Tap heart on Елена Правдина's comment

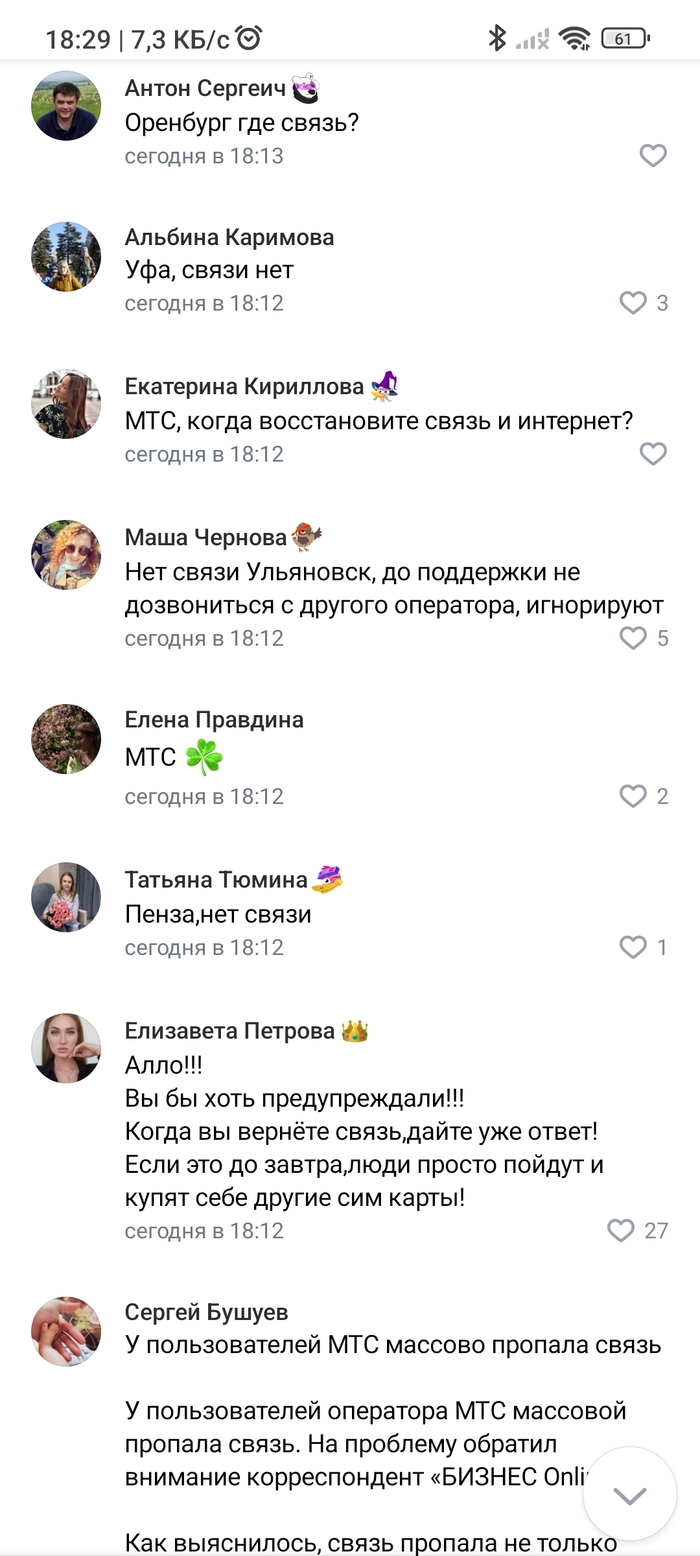[x=633, y=796]
